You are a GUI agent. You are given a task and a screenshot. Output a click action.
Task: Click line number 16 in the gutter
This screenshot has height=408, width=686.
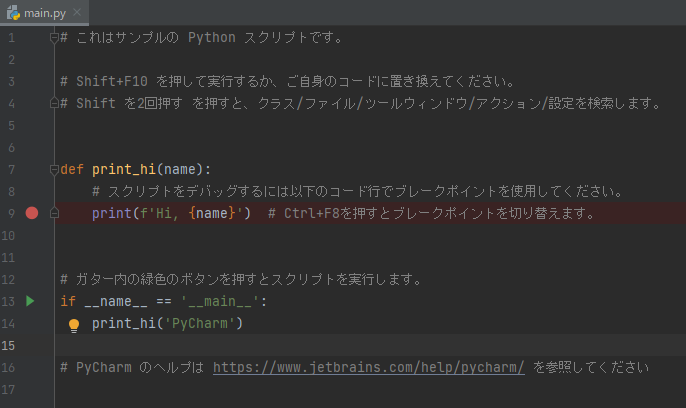click(x=8, y=367)
